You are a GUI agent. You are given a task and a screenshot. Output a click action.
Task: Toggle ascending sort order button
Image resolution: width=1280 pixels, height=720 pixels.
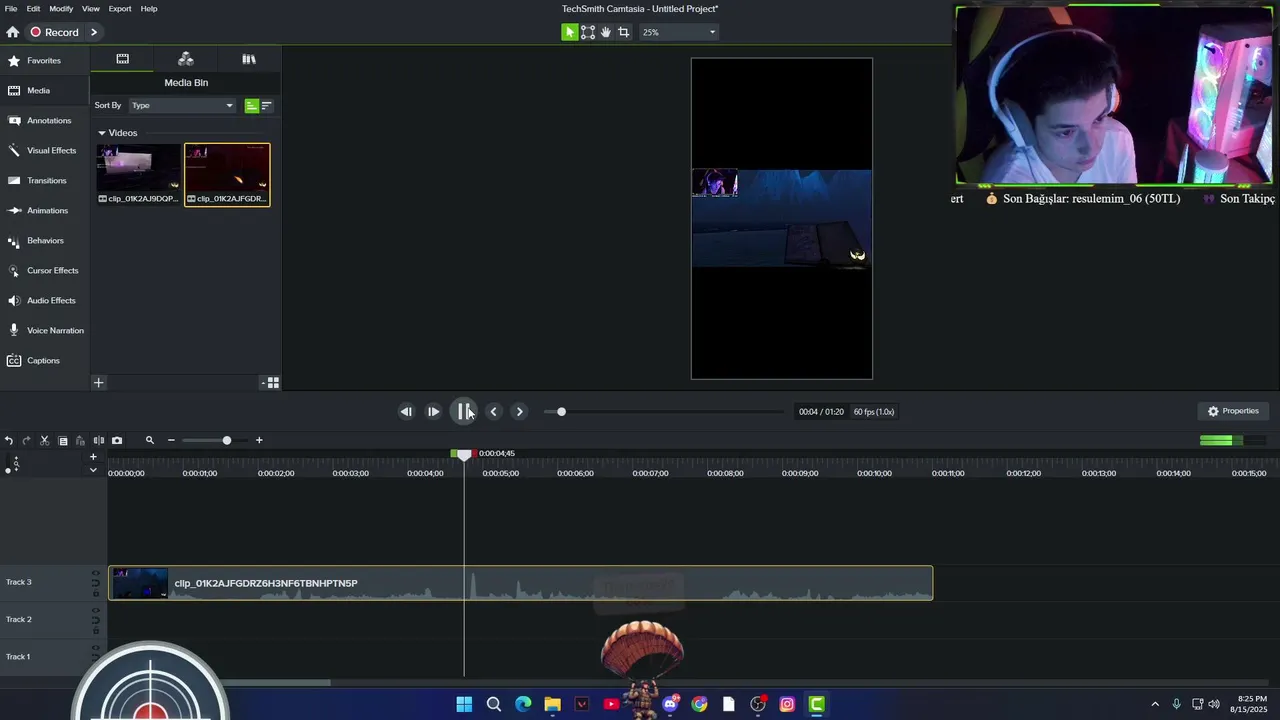point(252,105)
